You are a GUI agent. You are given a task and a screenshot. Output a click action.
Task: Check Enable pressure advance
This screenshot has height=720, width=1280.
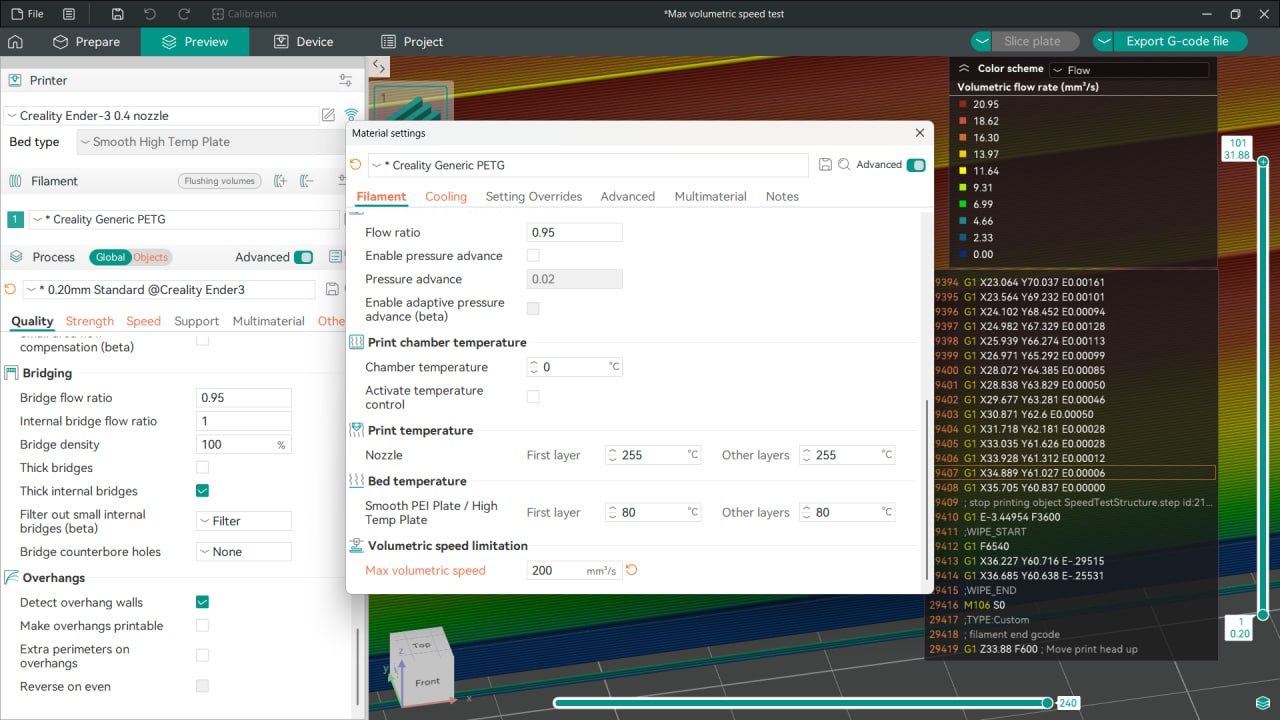tap(533, 256)
